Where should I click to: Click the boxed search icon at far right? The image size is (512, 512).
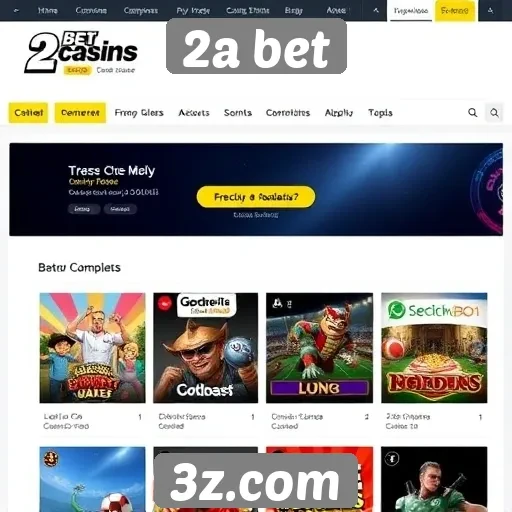494,113
